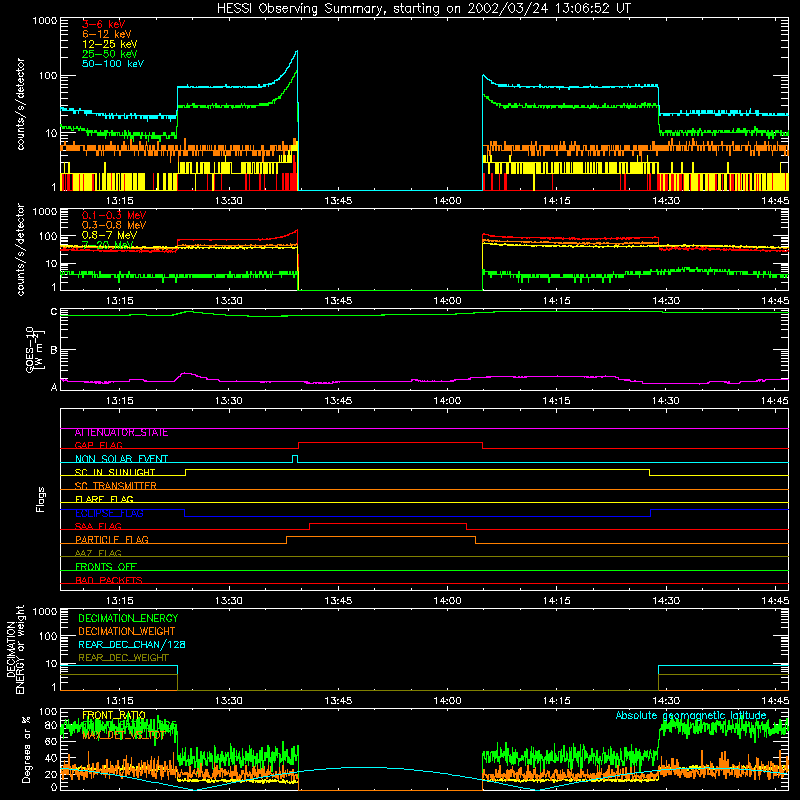
Task: Click 14:15 tick label under the decimation panel
Action: (556, 701)
